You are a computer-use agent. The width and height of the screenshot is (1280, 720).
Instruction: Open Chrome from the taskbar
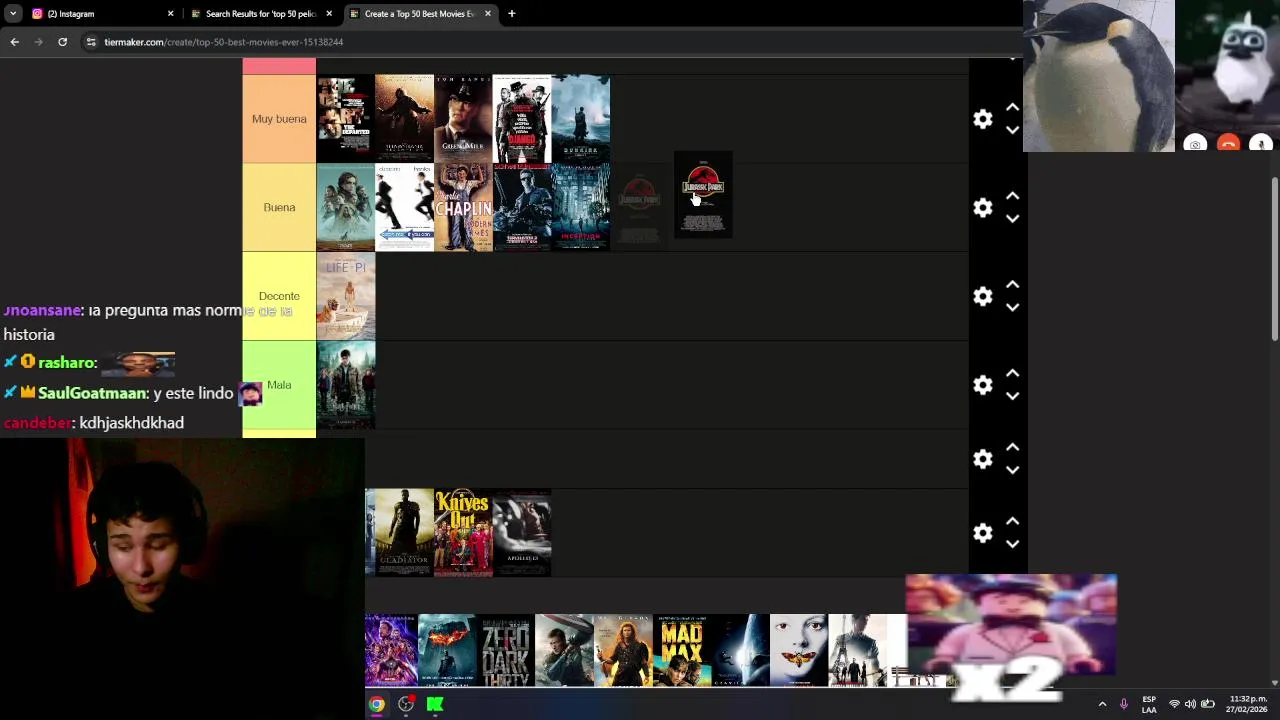tap(376, 704)
